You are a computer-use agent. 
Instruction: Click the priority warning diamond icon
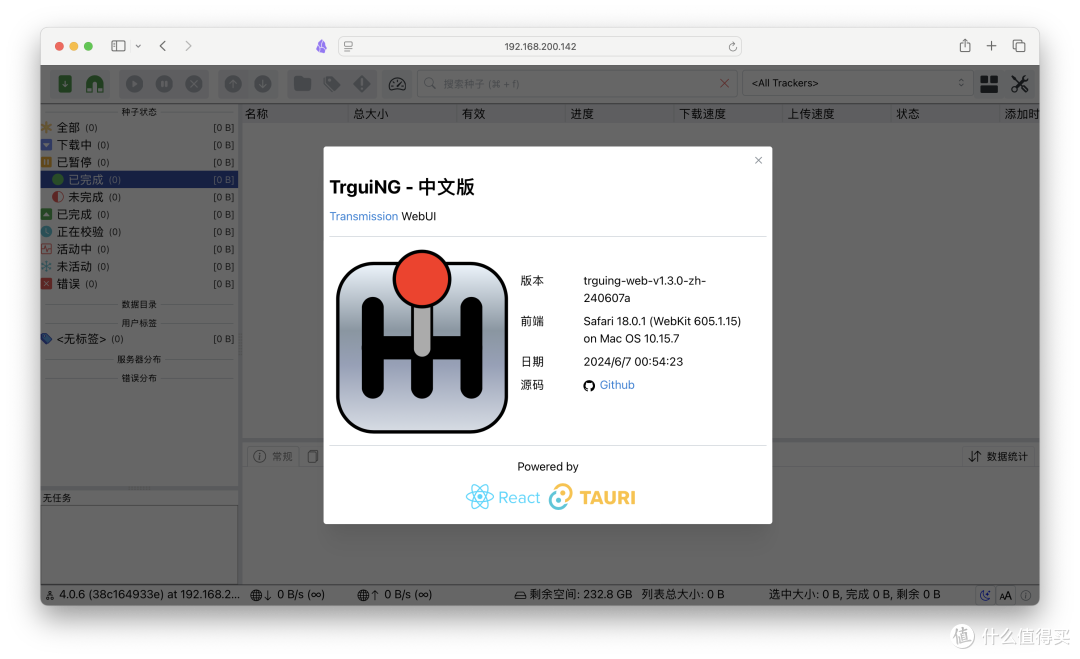click(x=362, y=84)
